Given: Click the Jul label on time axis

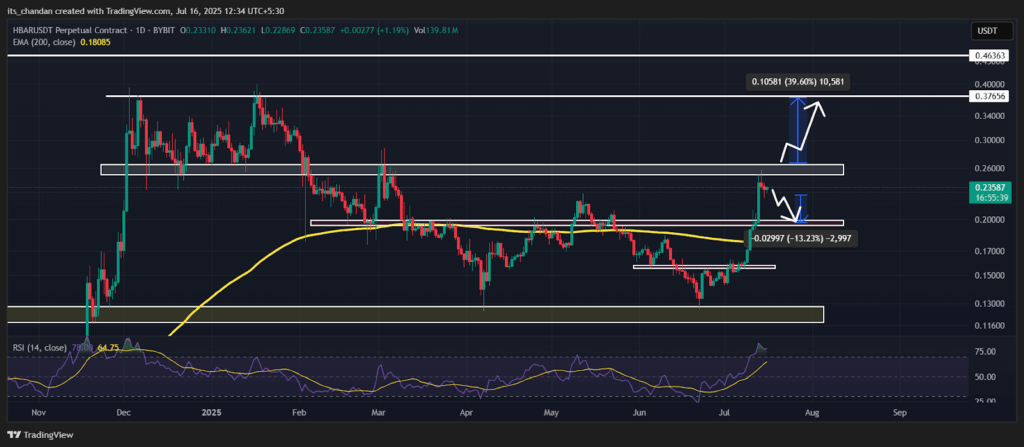Looking at the screenshot, I should point(725,414).
